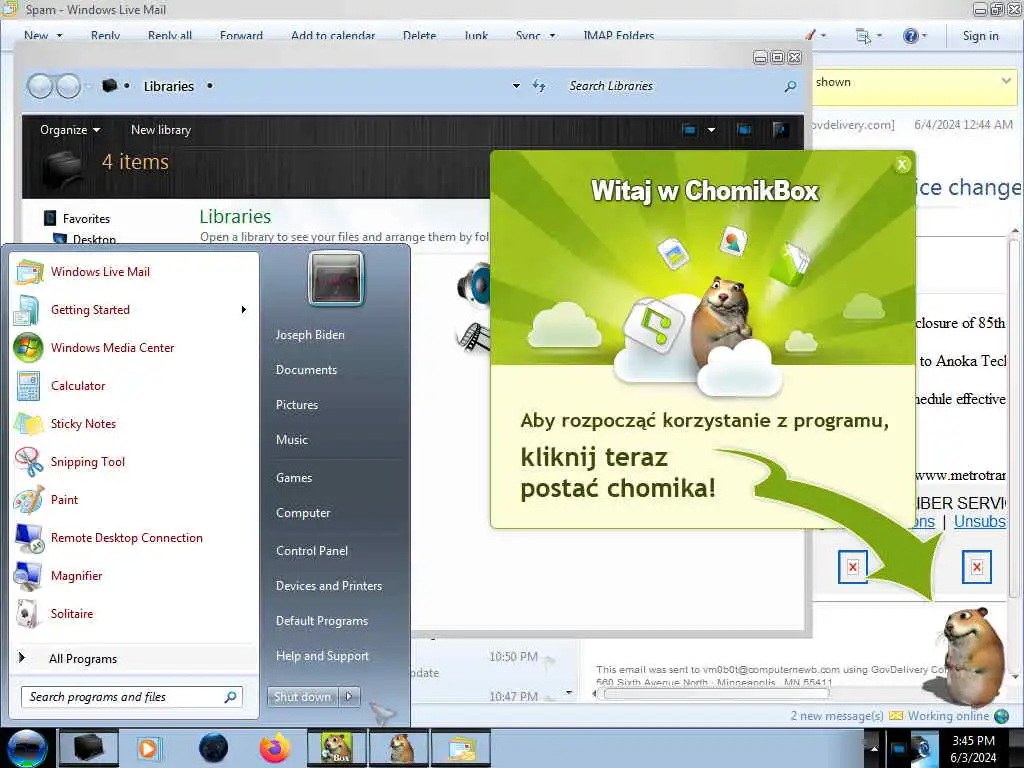Click Sign in in Windows Live Mail
This screenshot has height=768, width=1024.
pyautogui.click(x=980, y=36)
